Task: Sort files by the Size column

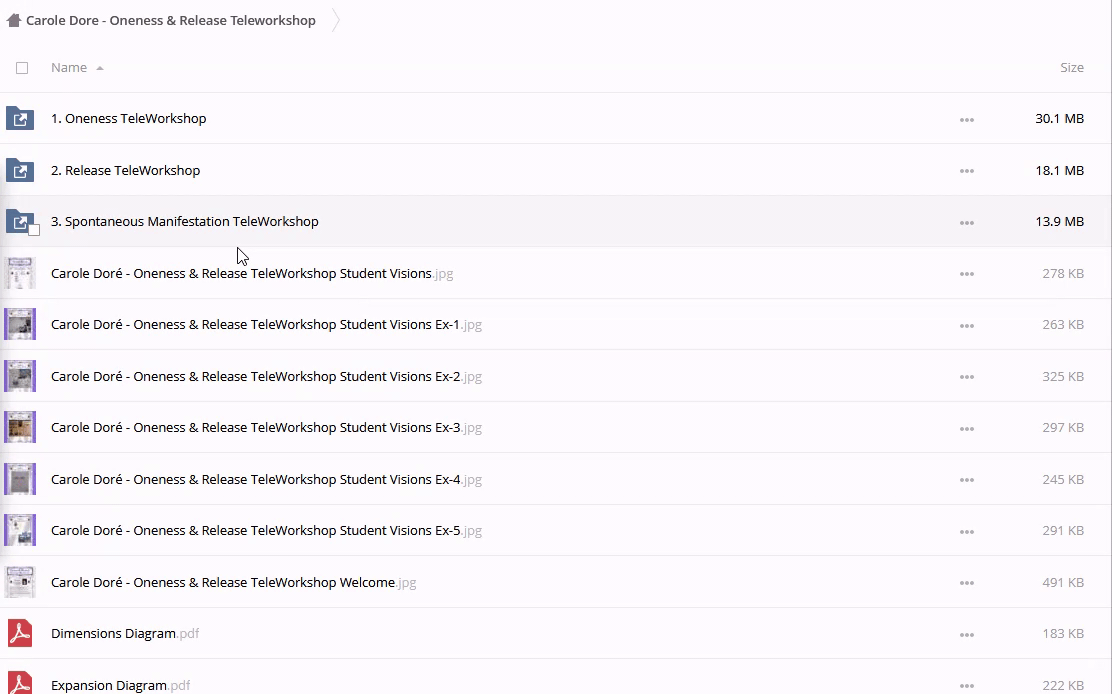Action: pyautogui.click(x=1071, y=68)
